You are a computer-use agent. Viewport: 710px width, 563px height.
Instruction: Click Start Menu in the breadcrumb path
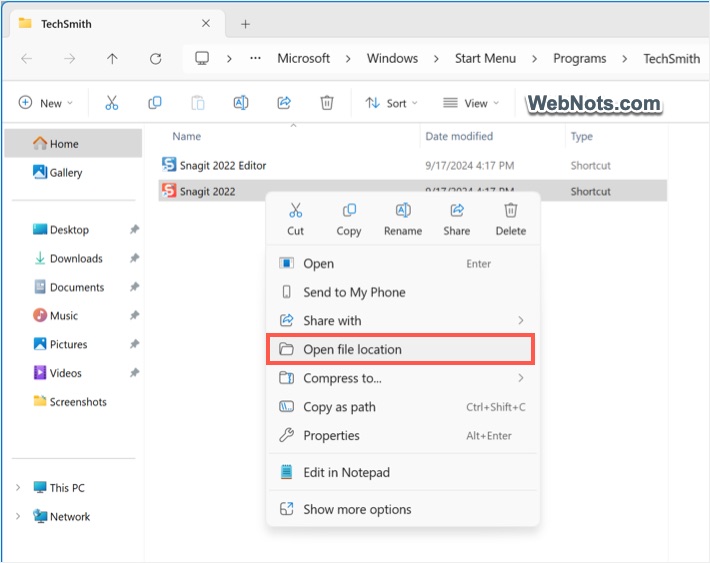[485, 58]
